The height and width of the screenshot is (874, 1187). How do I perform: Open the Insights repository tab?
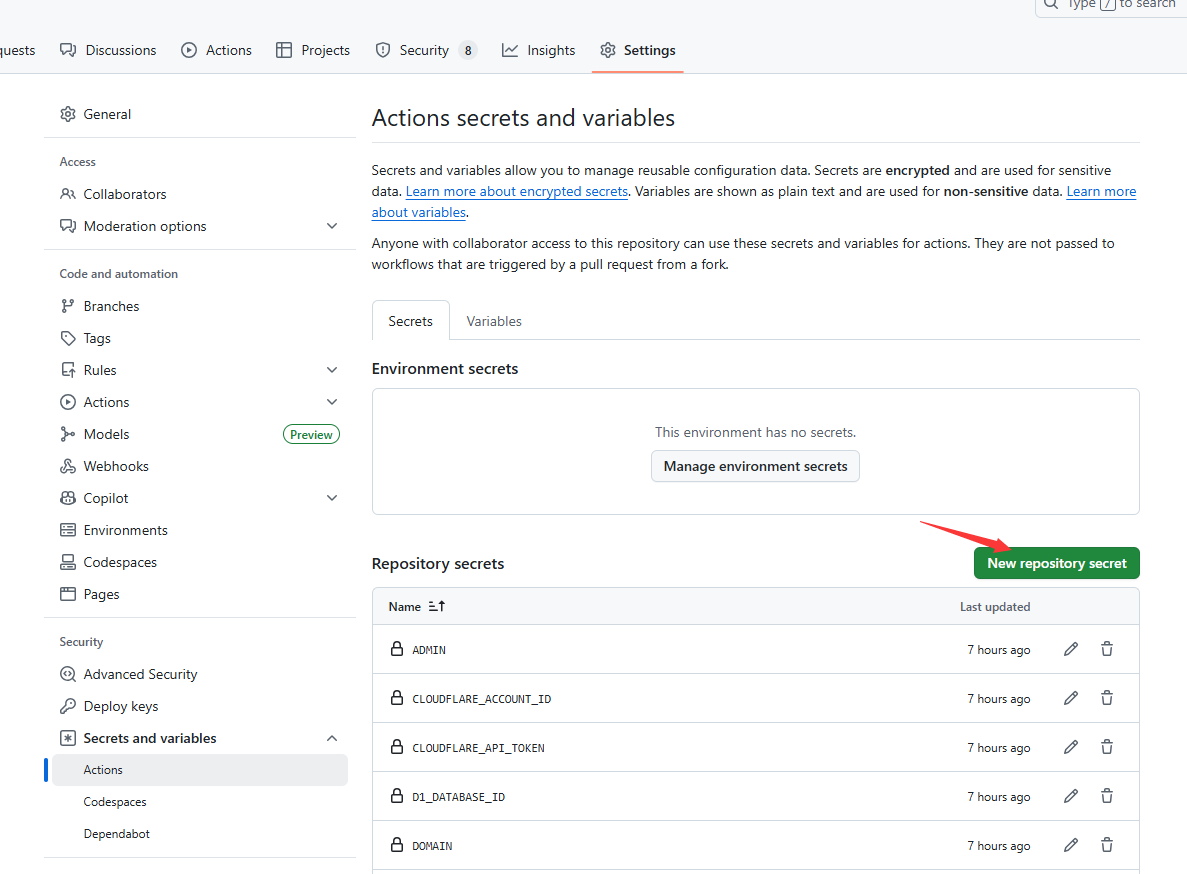(539, 50)
